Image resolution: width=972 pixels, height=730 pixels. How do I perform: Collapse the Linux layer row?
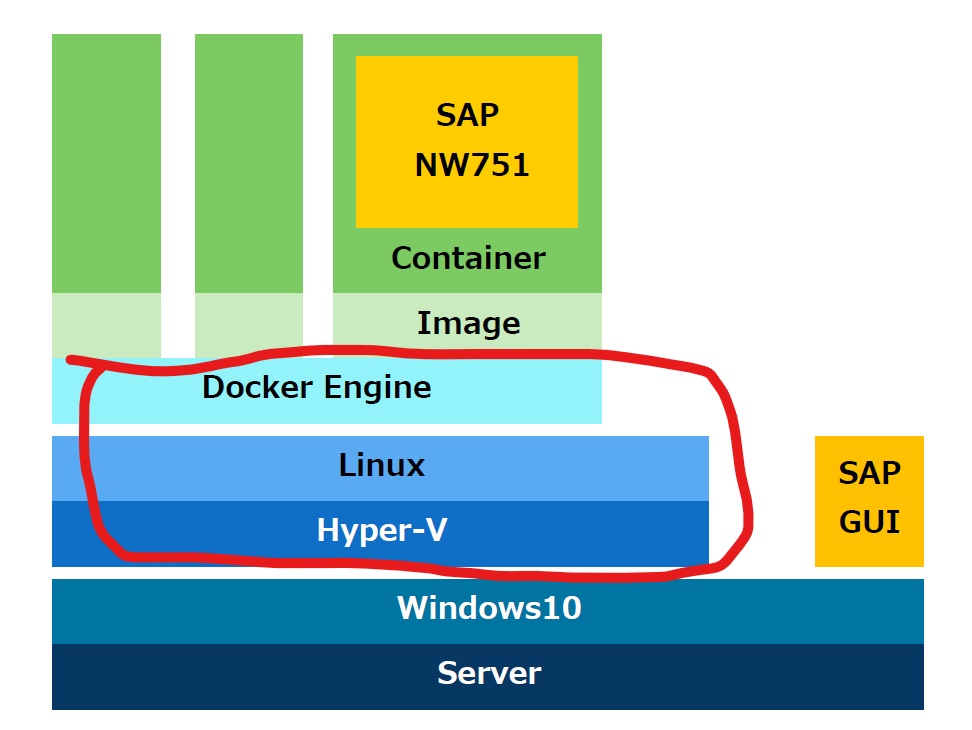(380, 464)
